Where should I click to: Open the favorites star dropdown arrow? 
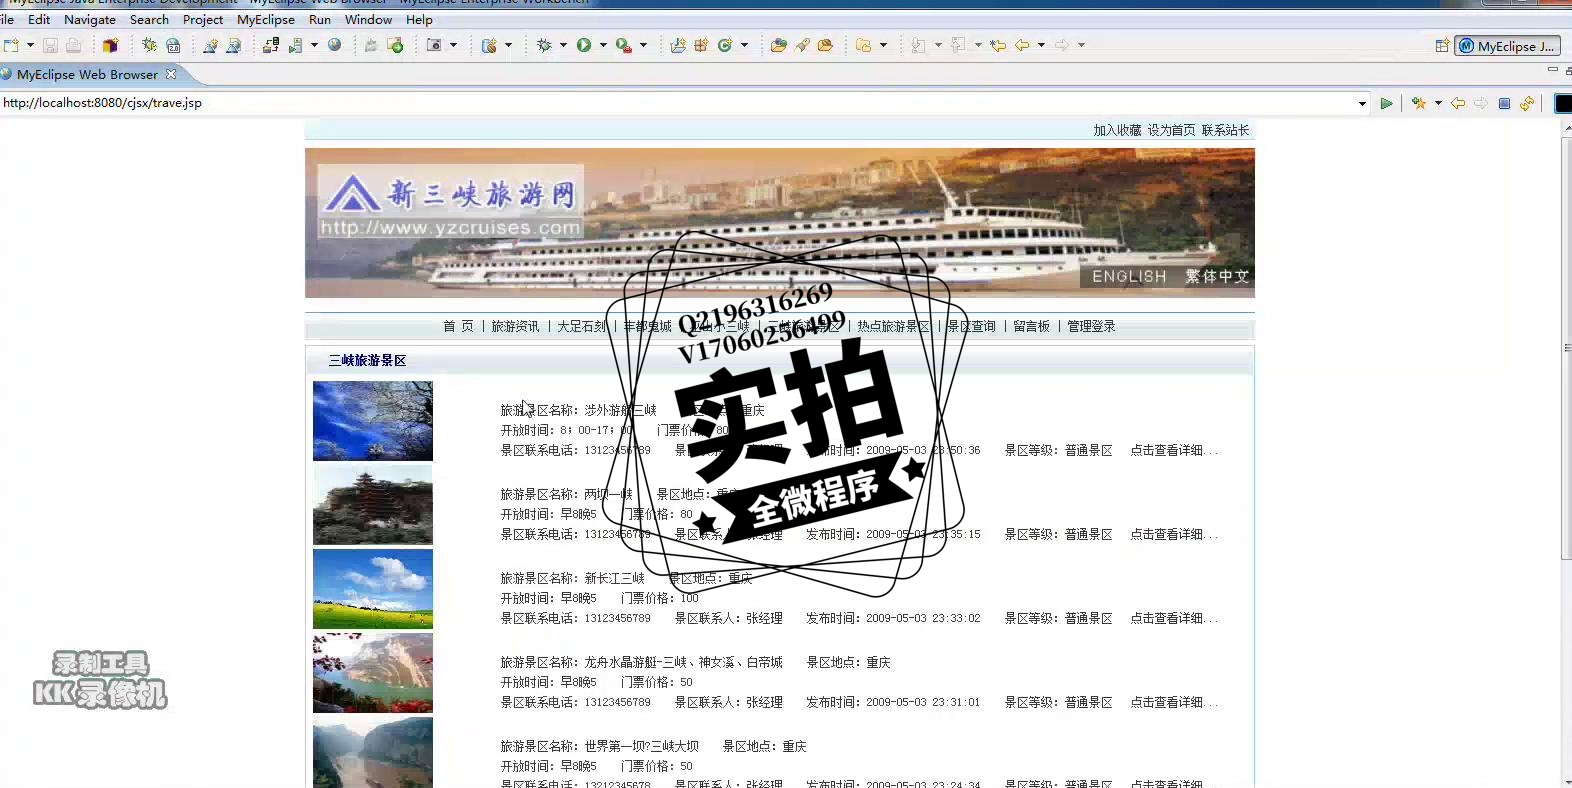pyautogui.click(x=1438, y=103)
